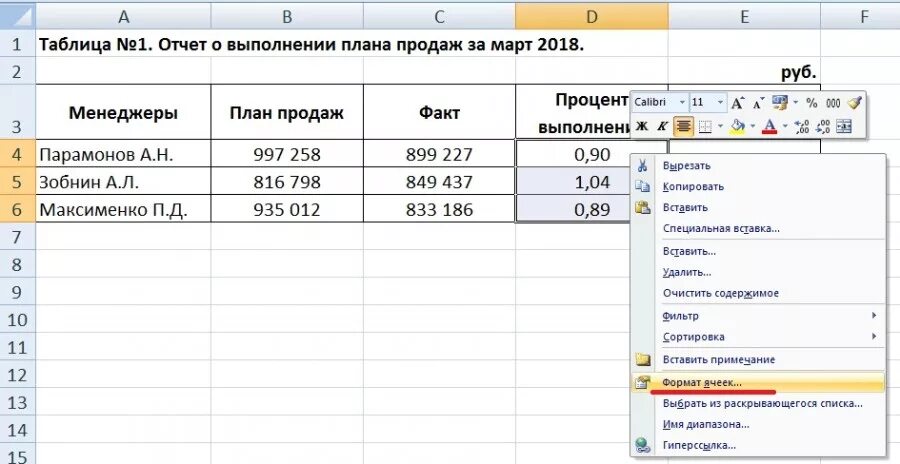Open Специальная вставка... dialog
Viewport: 900px width, 464px height.
(758, 229)
